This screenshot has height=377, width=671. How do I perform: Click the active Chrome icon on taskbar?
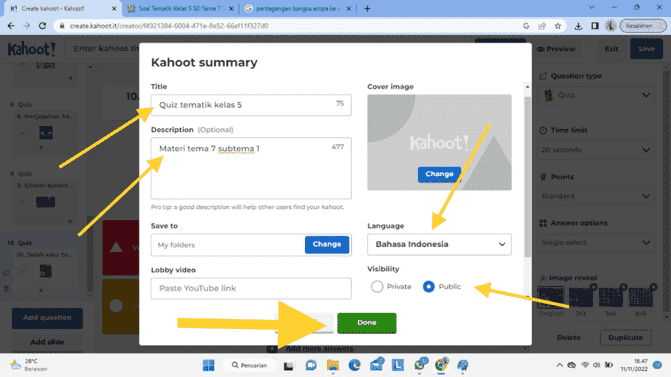coord(441,365)
